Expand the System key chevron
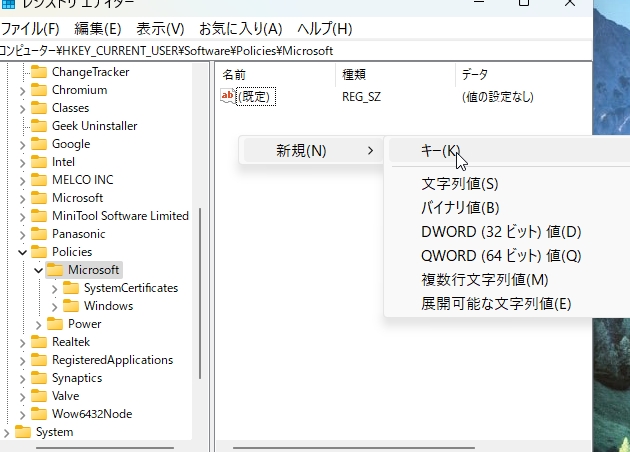The width and height of the screenshot is (630, 452). tap(6, 433)
